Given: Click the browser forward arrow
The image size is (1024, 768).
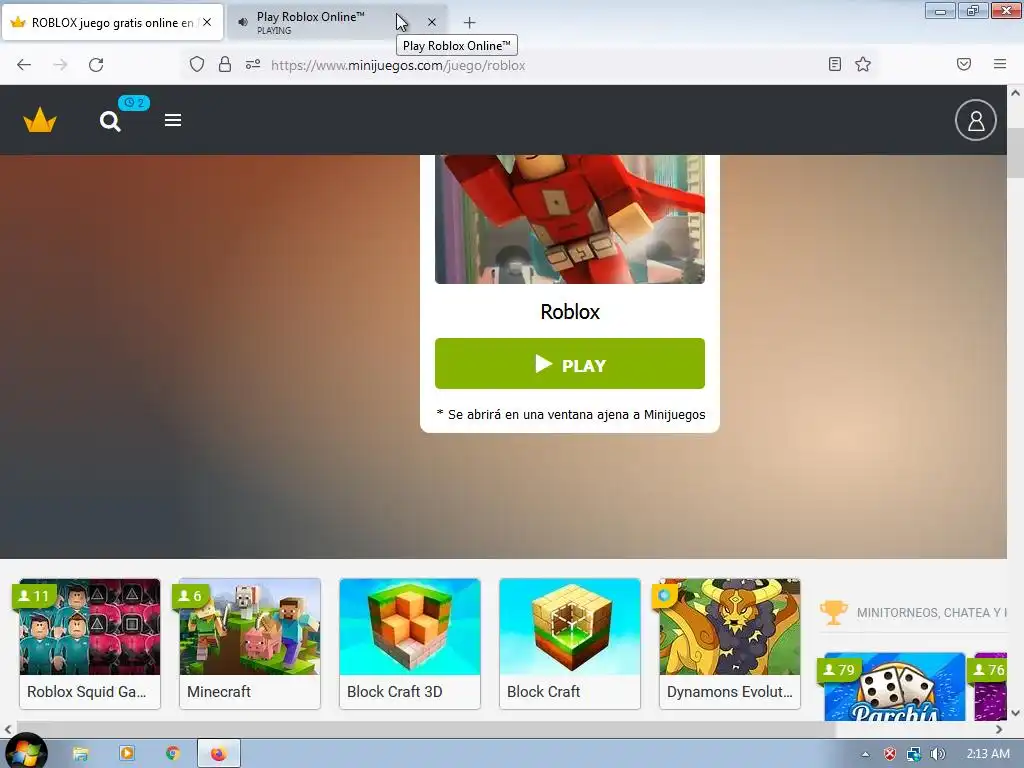Looking at the screenshot, I should pyautogui.click(x=60, y=65).
